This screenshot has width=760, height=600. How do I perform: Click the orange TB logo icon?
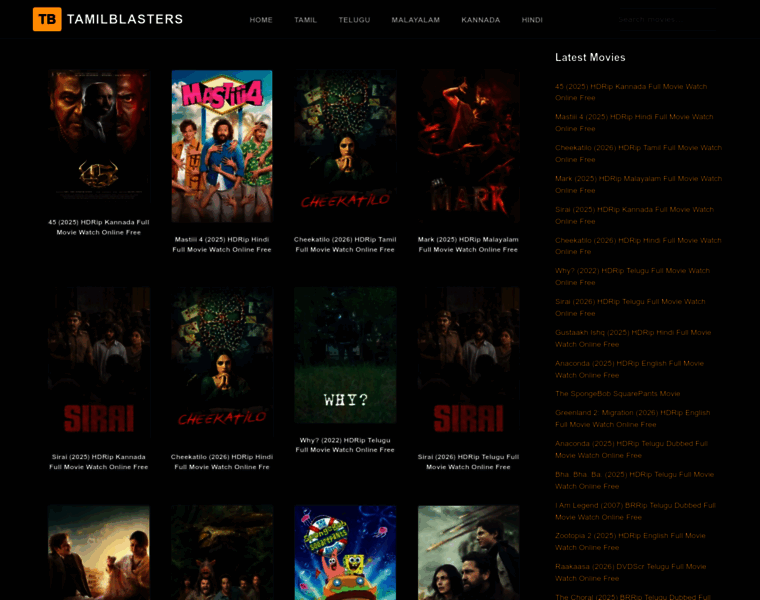[x=47, y=19]
